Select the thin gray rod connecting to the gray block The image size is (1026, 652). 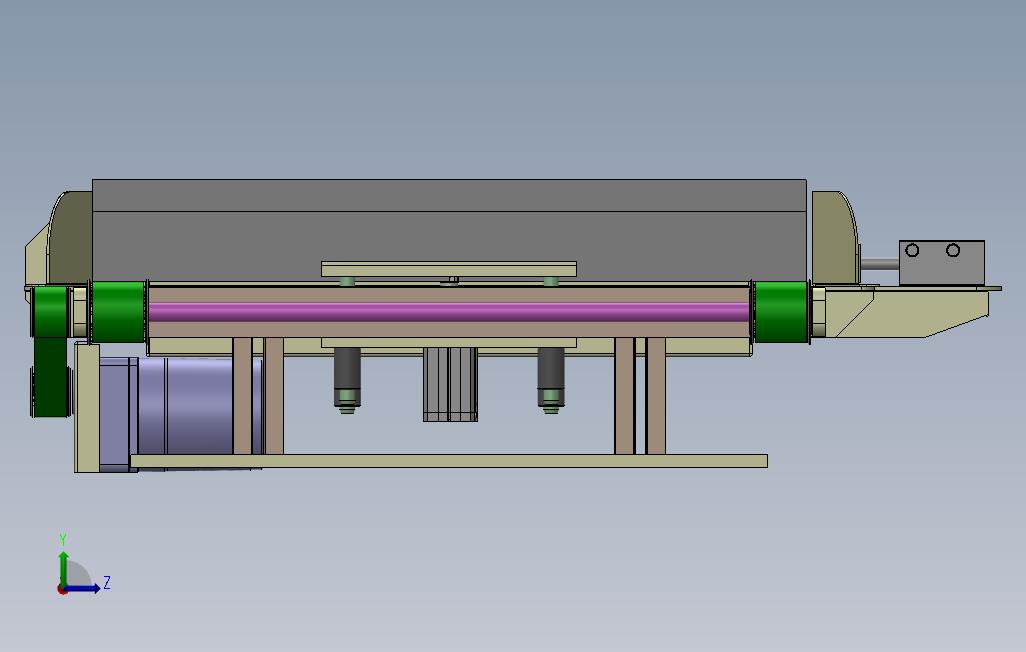pos(880,264)
